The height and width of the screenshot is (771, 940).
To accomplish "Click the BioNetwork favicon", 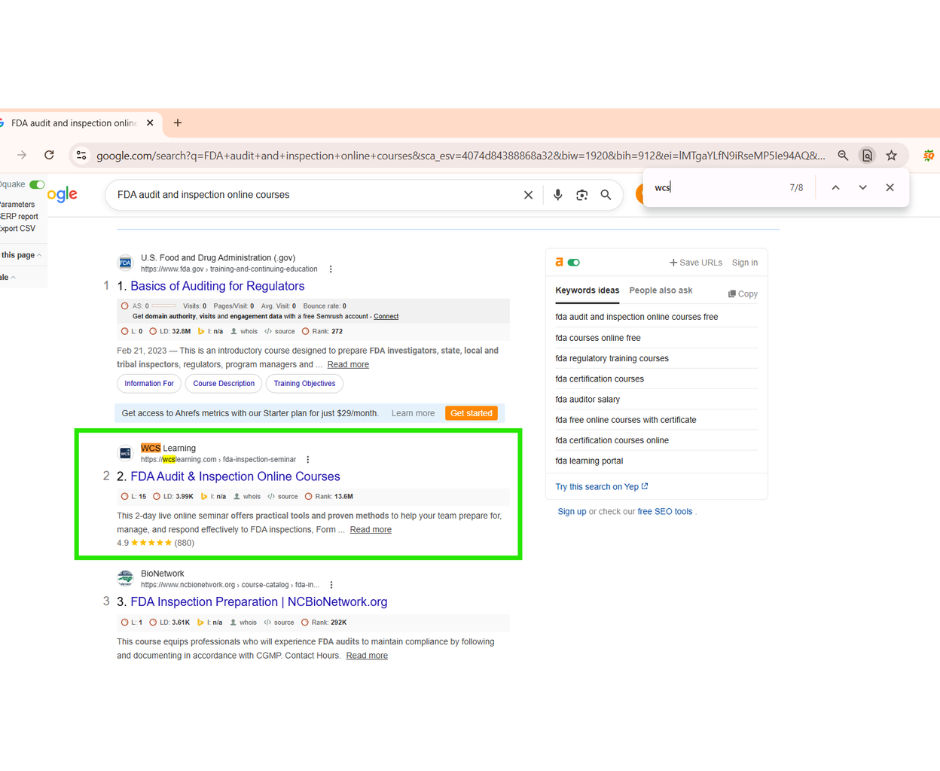I will (125, 579).
